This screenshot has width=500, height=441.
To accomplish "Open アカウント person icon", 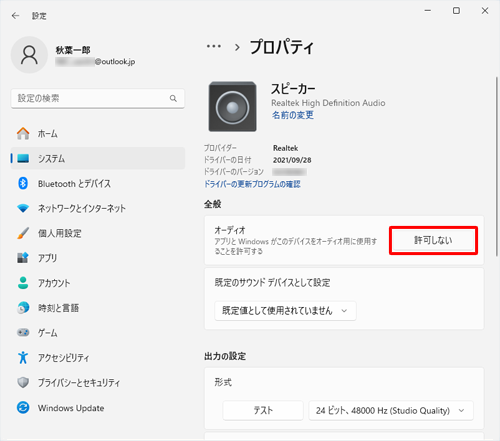I will tap(23, 283).
